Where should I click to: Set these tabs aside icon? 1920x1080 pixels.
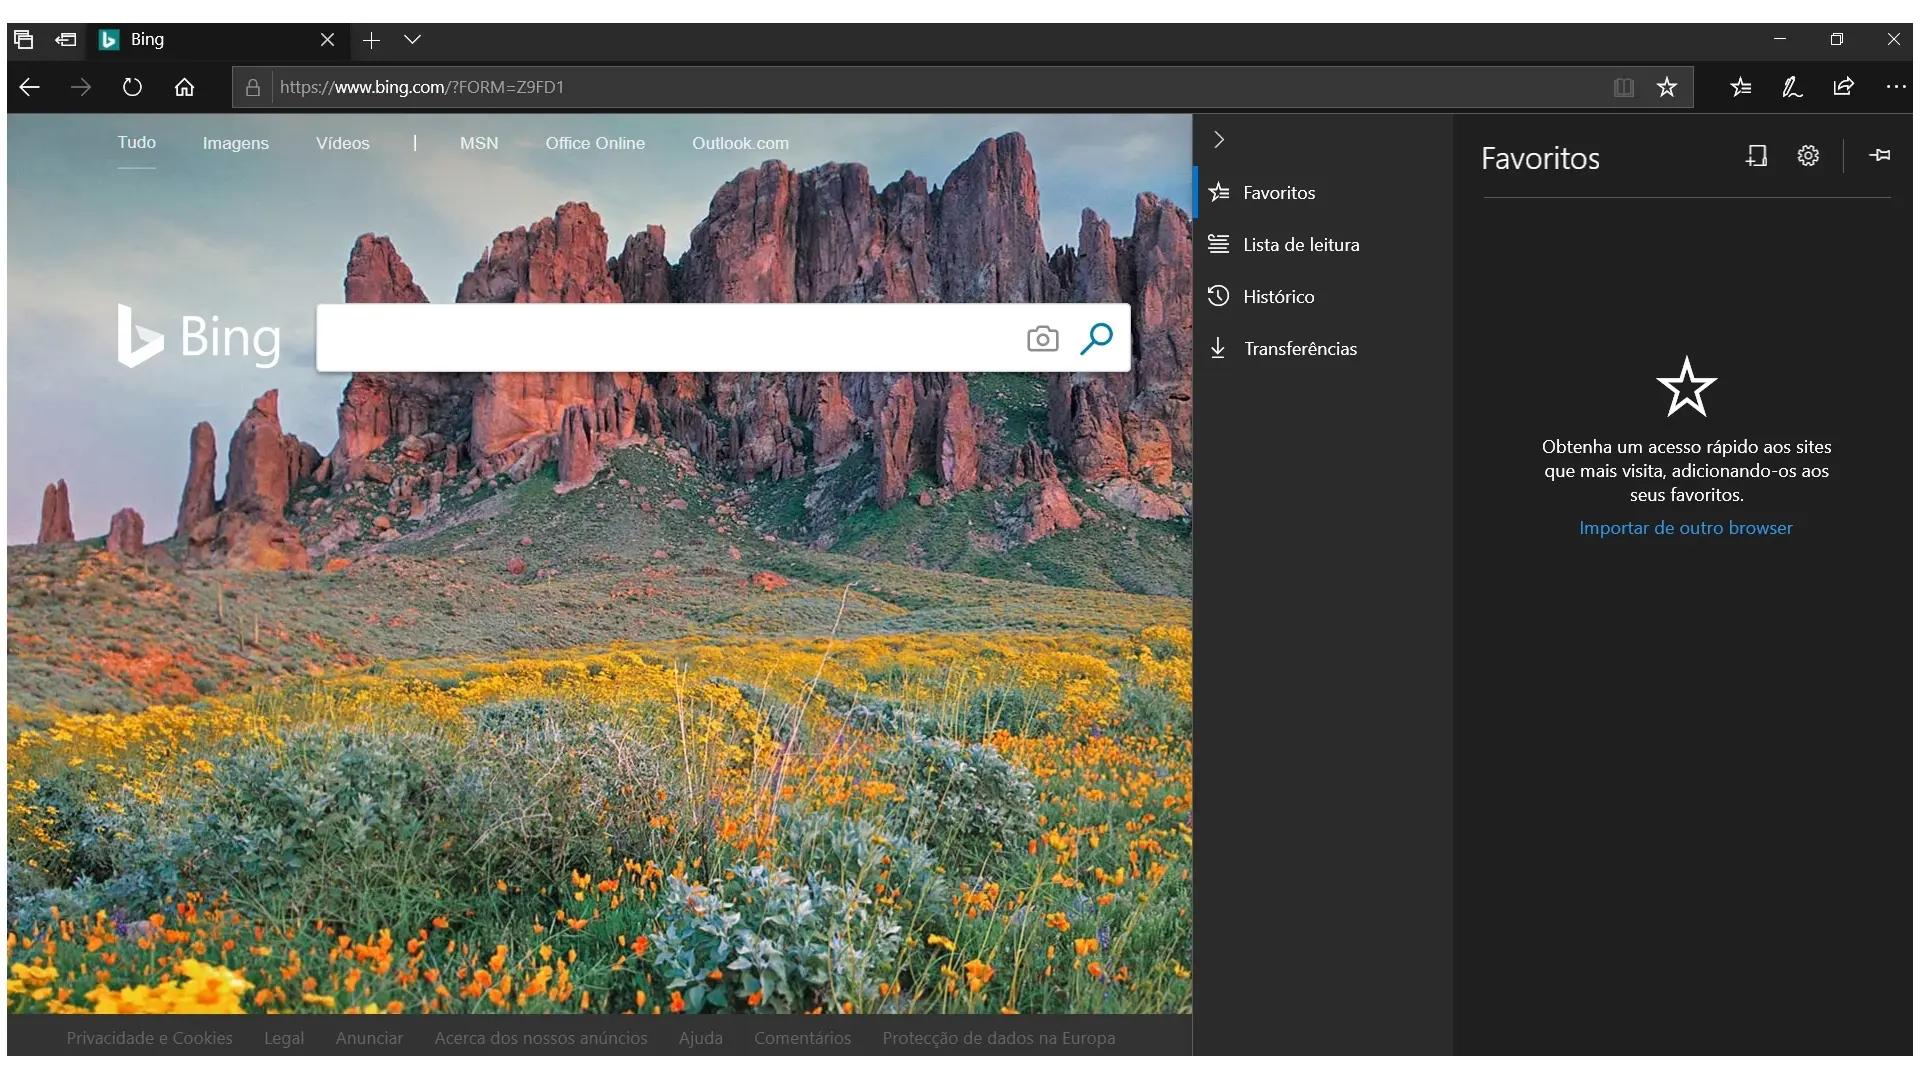tap(66, 39)
